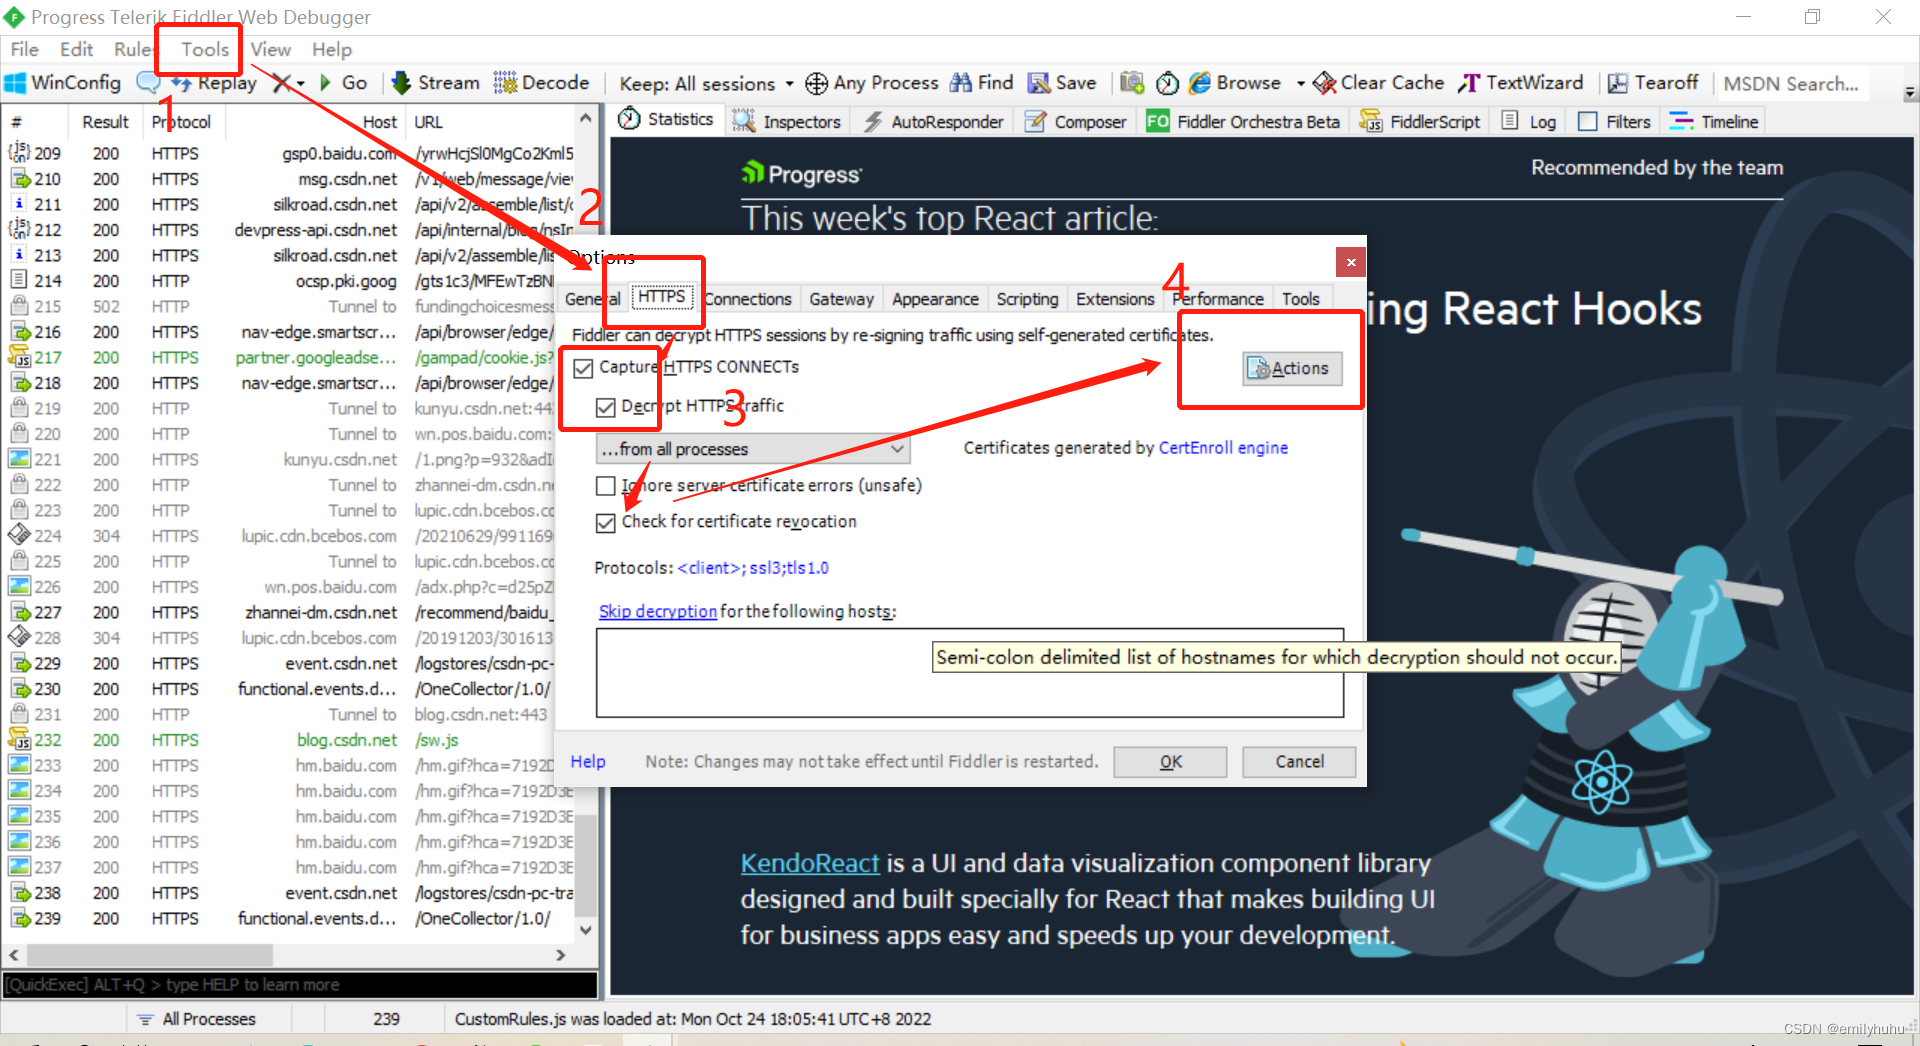Open Fiddler Orchestra Beta tab
Screen dimensions: 1920x1046
(x=1243, y=121)
